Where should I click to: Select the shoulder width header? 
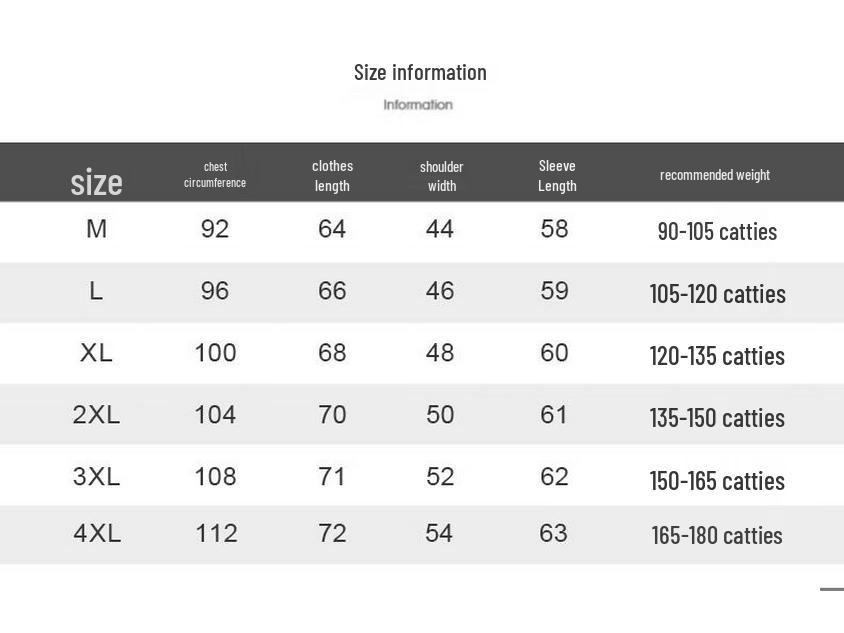coord(441,176)
